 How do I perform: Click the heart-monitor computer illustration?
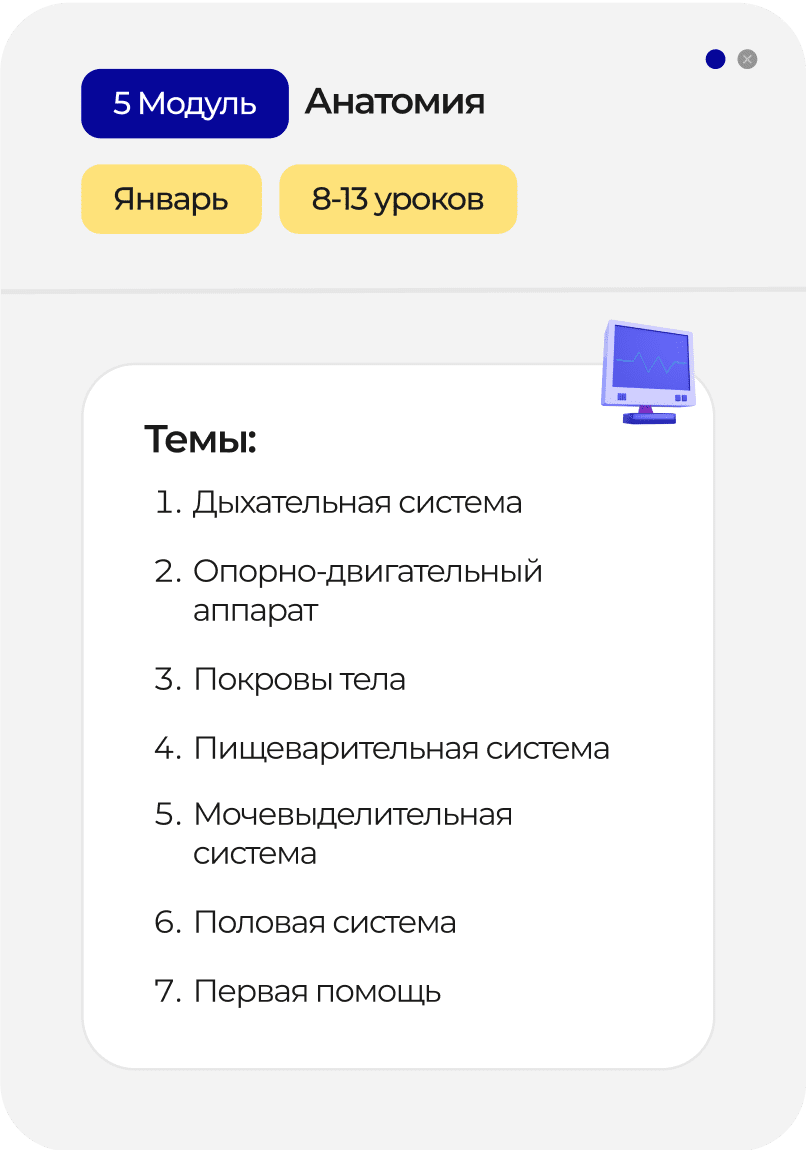(x=648, y=372)
